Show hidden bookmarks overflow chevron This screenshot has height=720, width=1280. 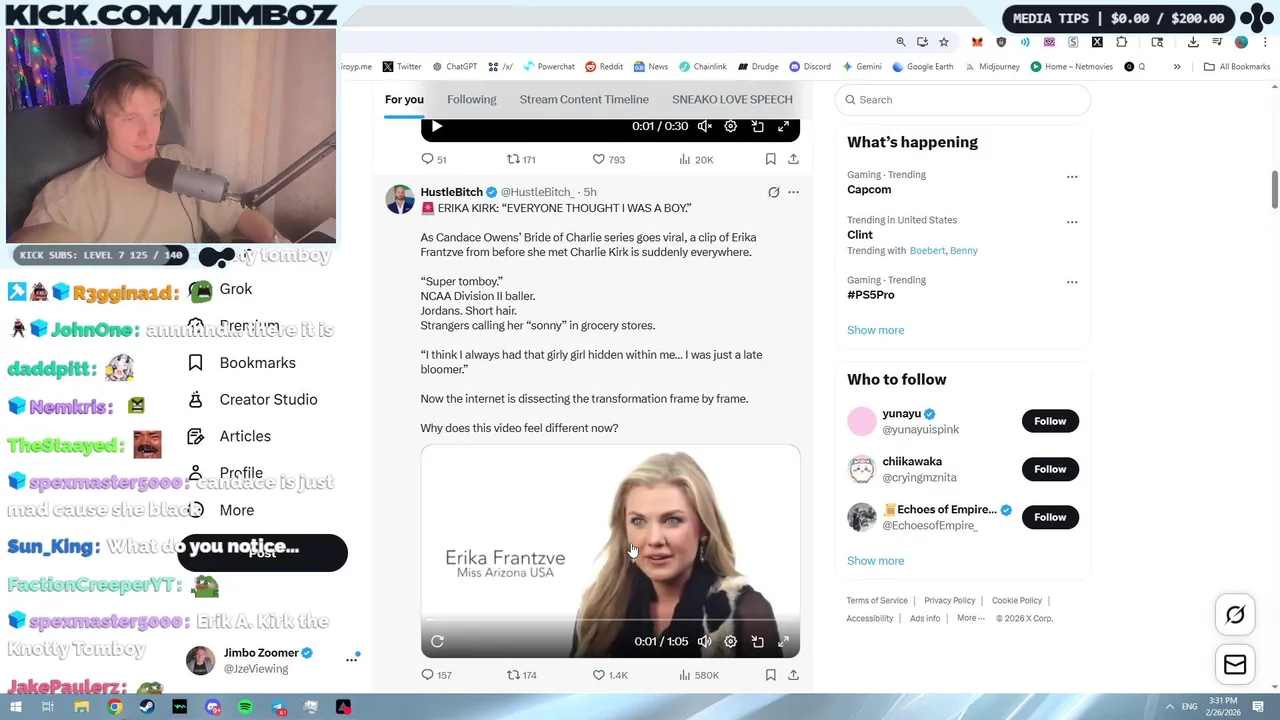click(1177, 67)
